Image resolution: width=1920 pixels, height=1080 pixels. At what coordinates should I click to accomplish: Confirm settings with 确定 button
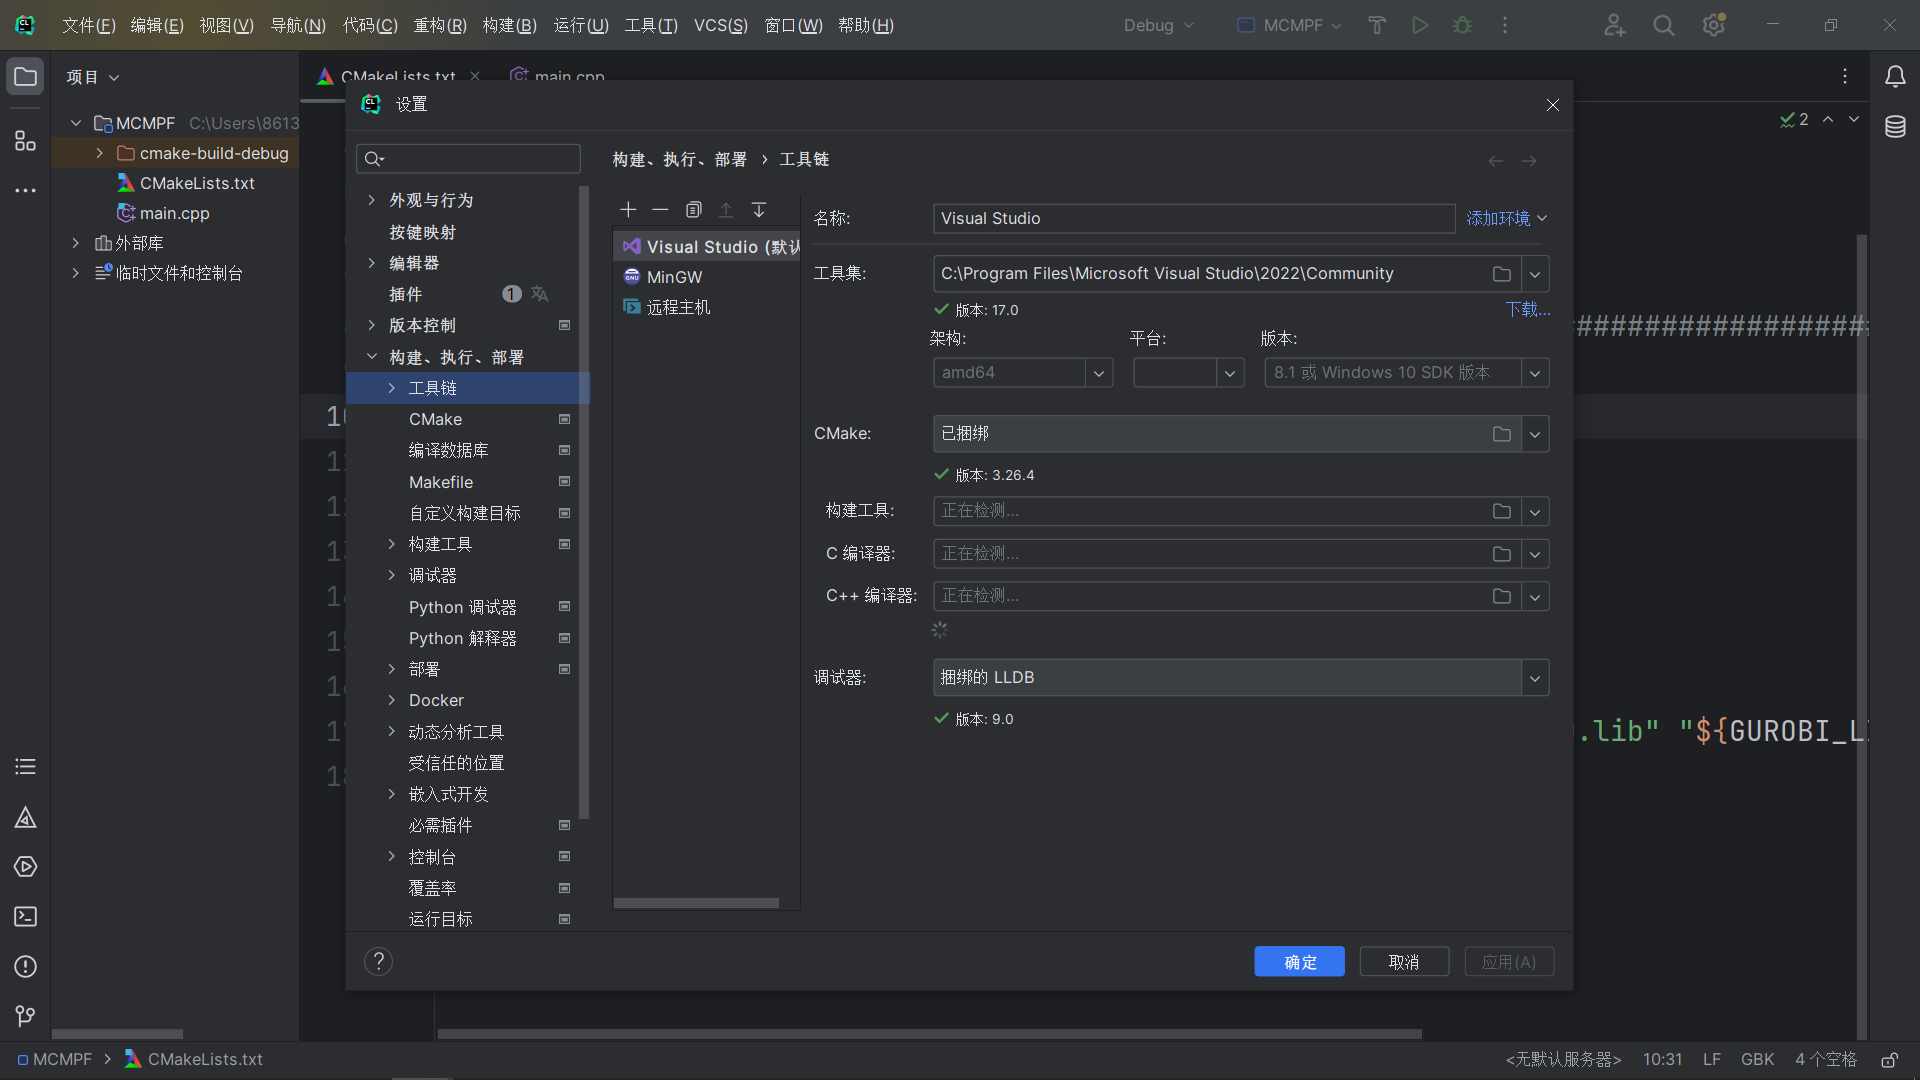click(1299, 962)
